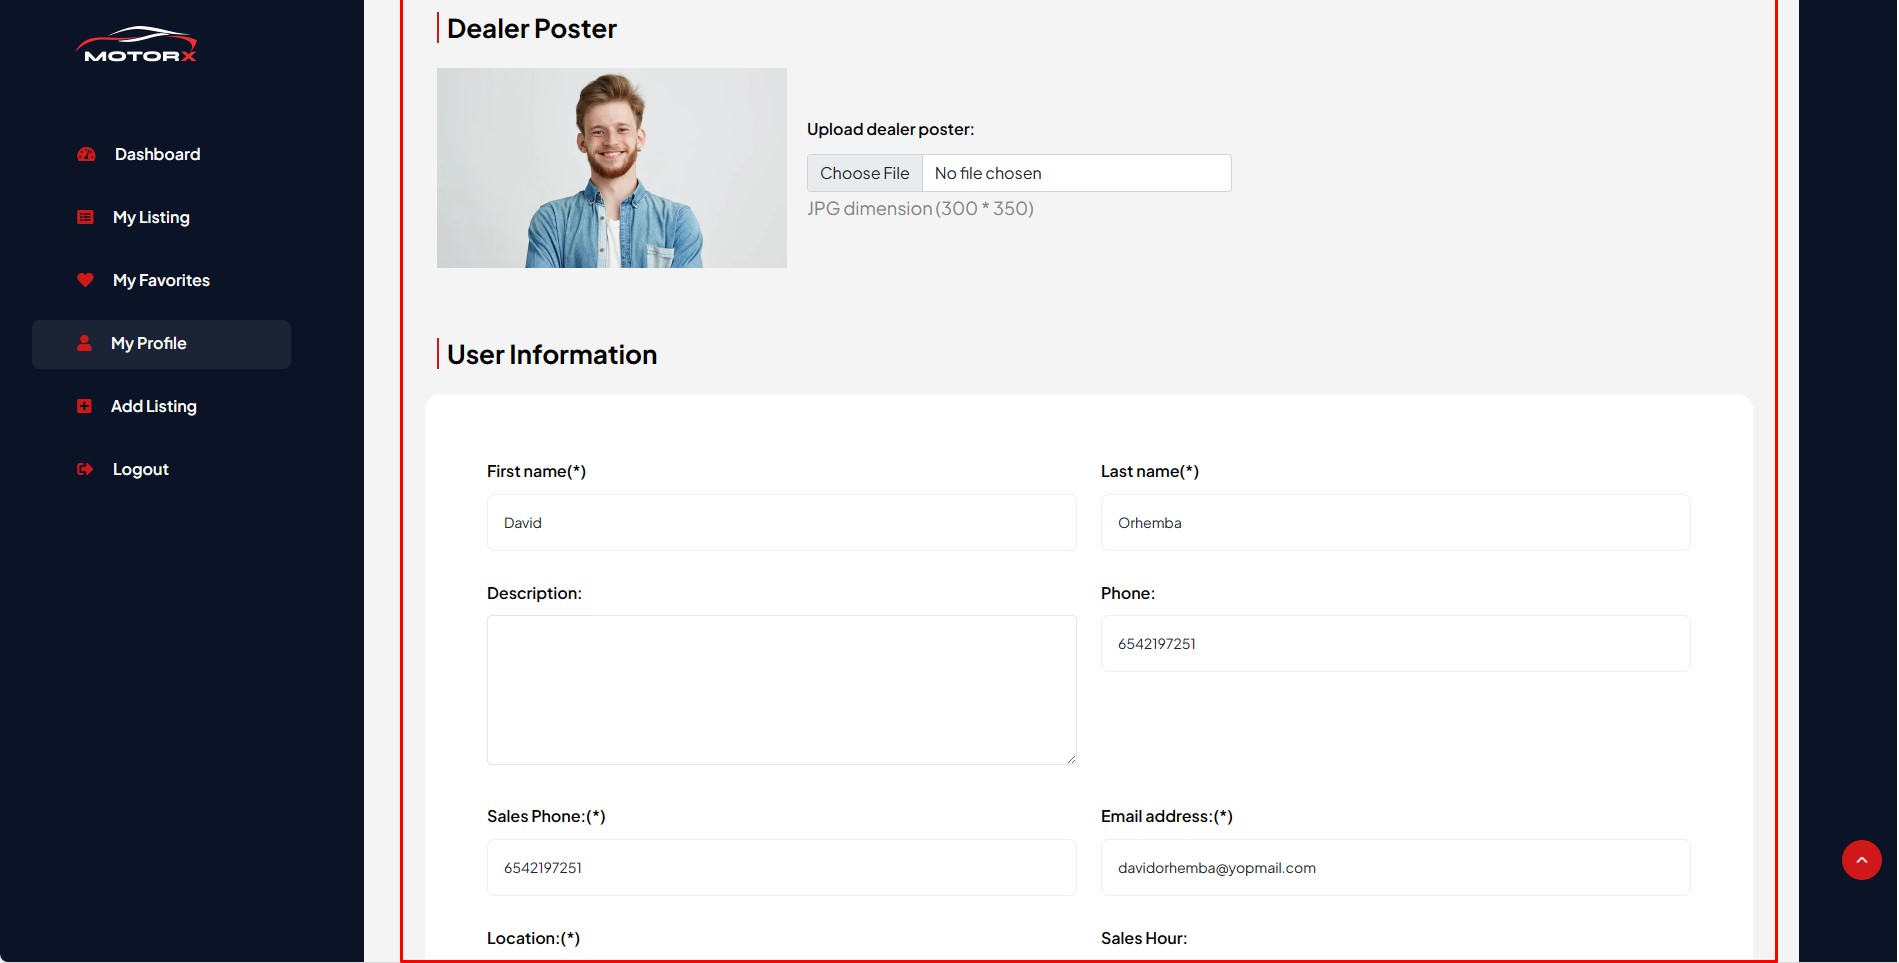Image resolution: width=1899 pixels, height=963 pixels.
Task: Click the MotorX logo
Action: [137, 45]
